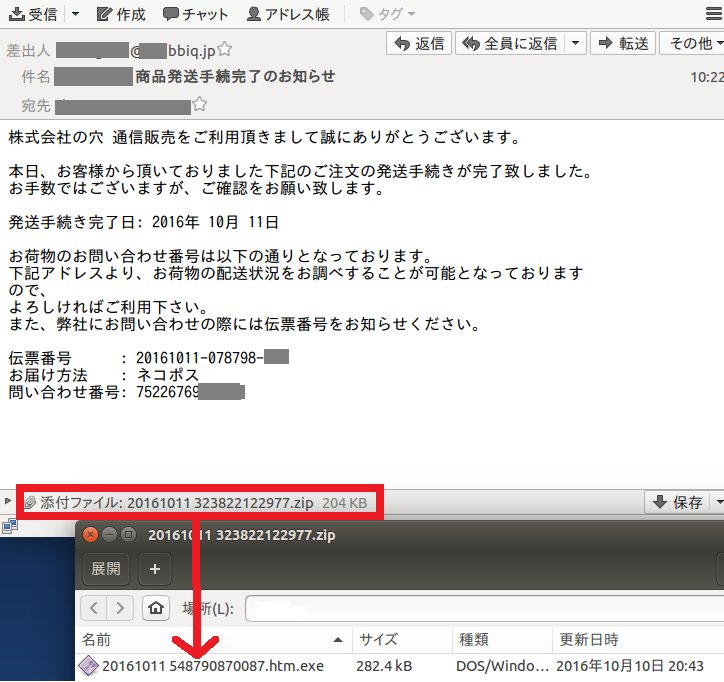Open the dropdown arrow next to 受信
This screenshot has height=682, width=724.
coord(75,14)
